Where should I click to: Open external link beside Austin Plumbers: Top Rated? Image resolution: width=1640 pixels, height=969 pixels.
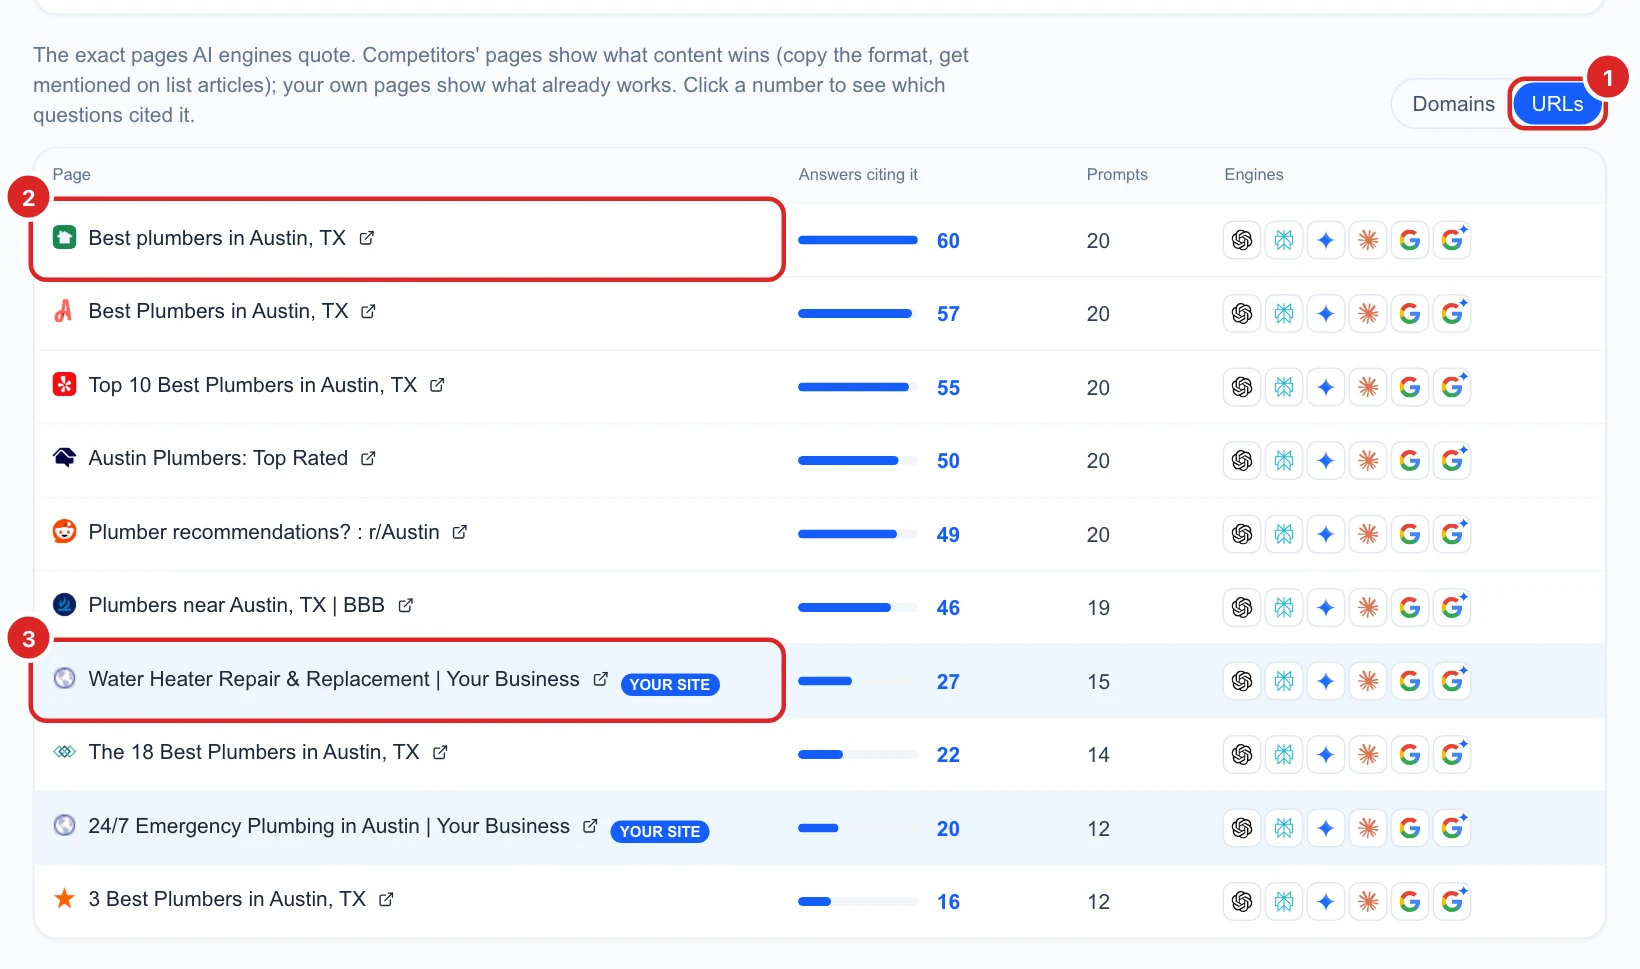coord(368,458)
